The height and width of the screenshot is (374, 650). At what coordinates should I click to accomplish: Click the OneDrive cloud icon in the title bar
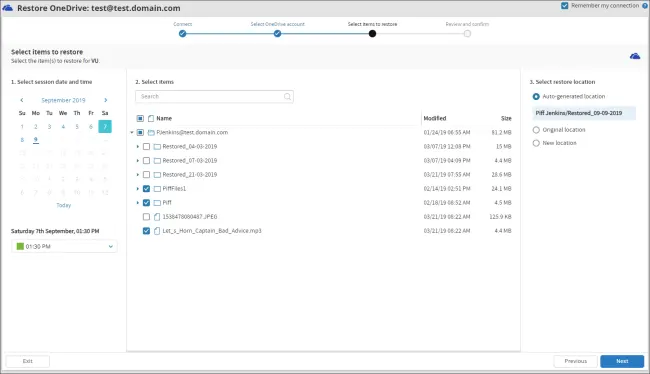tap(7, 8)
